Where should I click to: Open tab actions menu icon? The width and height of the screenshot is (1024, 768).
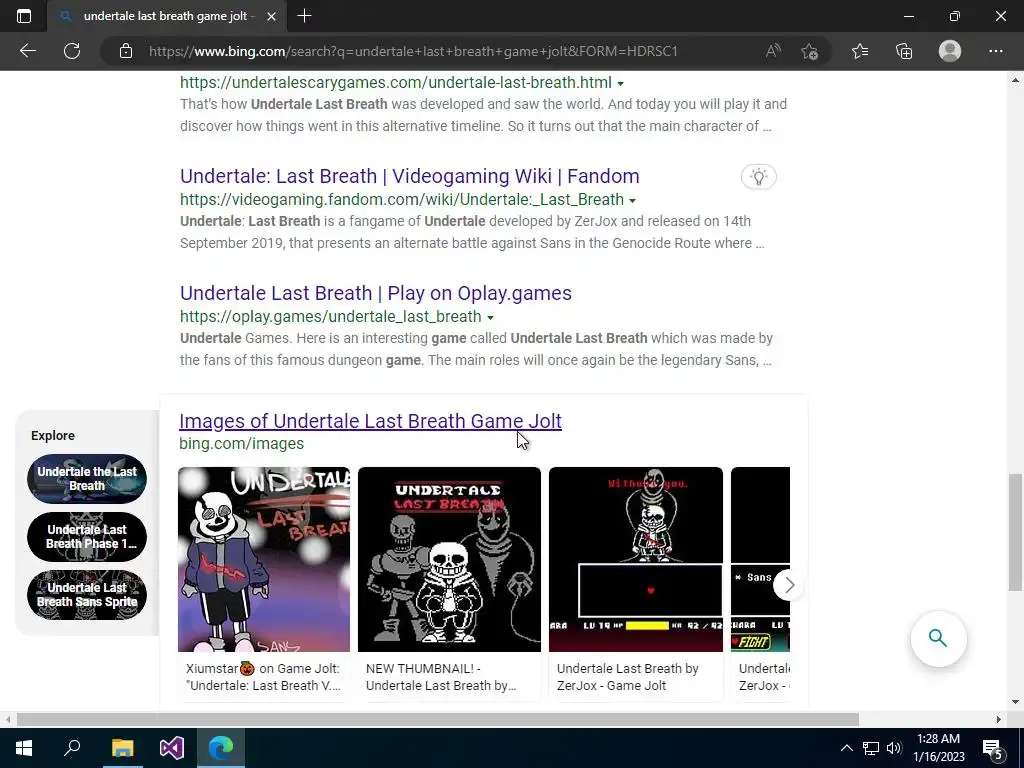[x=24, y=16]
